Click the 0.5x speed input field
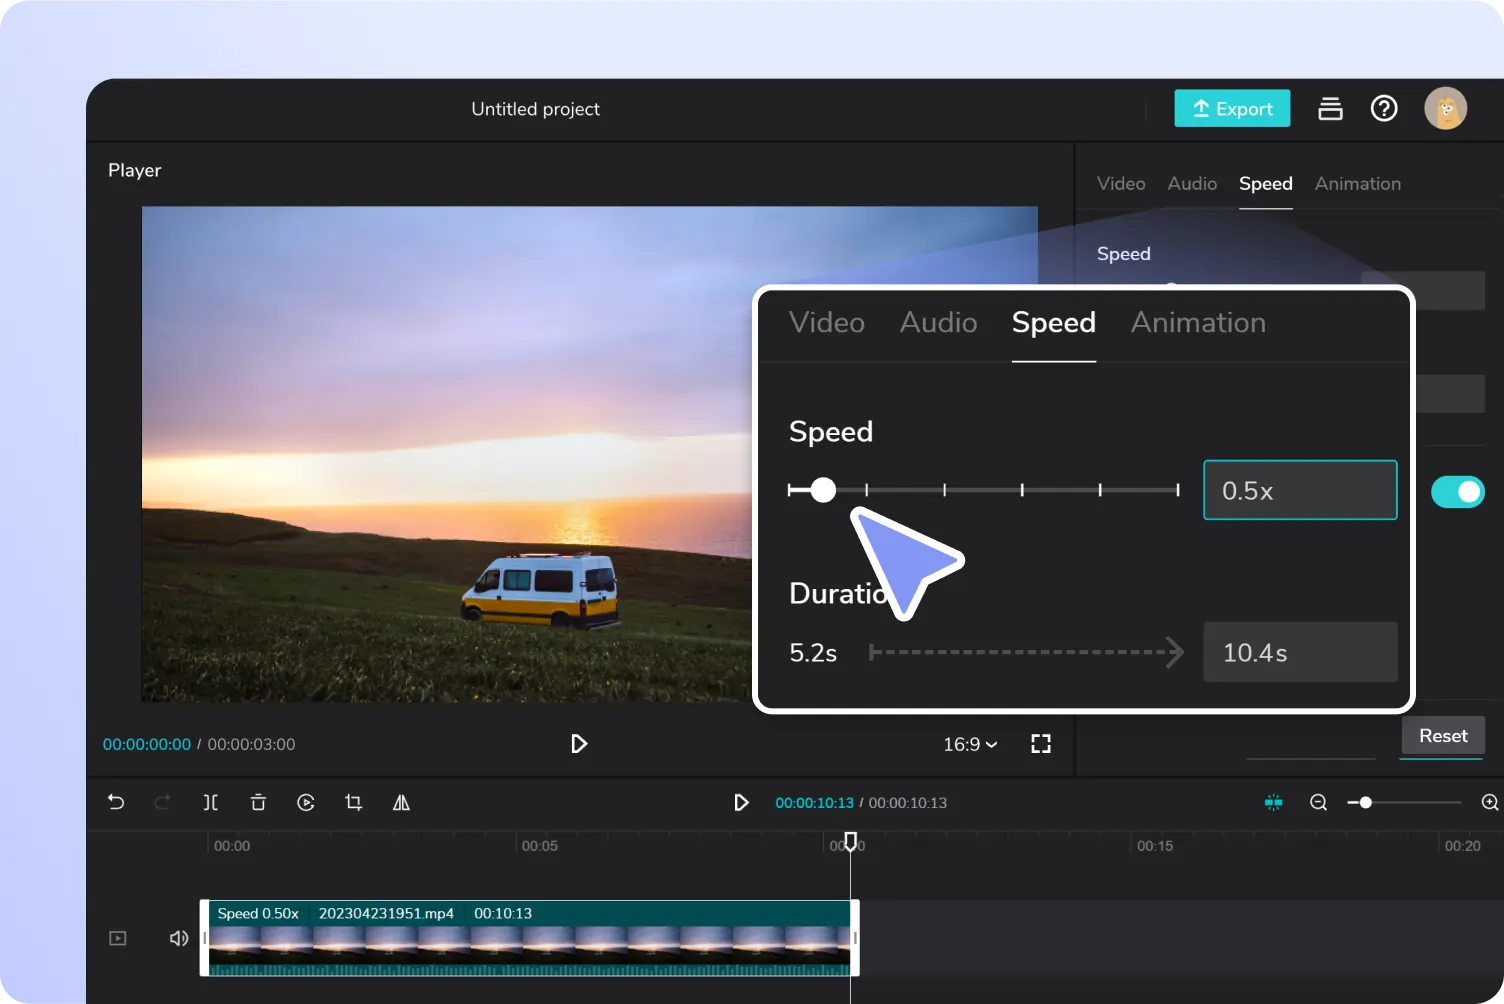 pos(1300,490)
